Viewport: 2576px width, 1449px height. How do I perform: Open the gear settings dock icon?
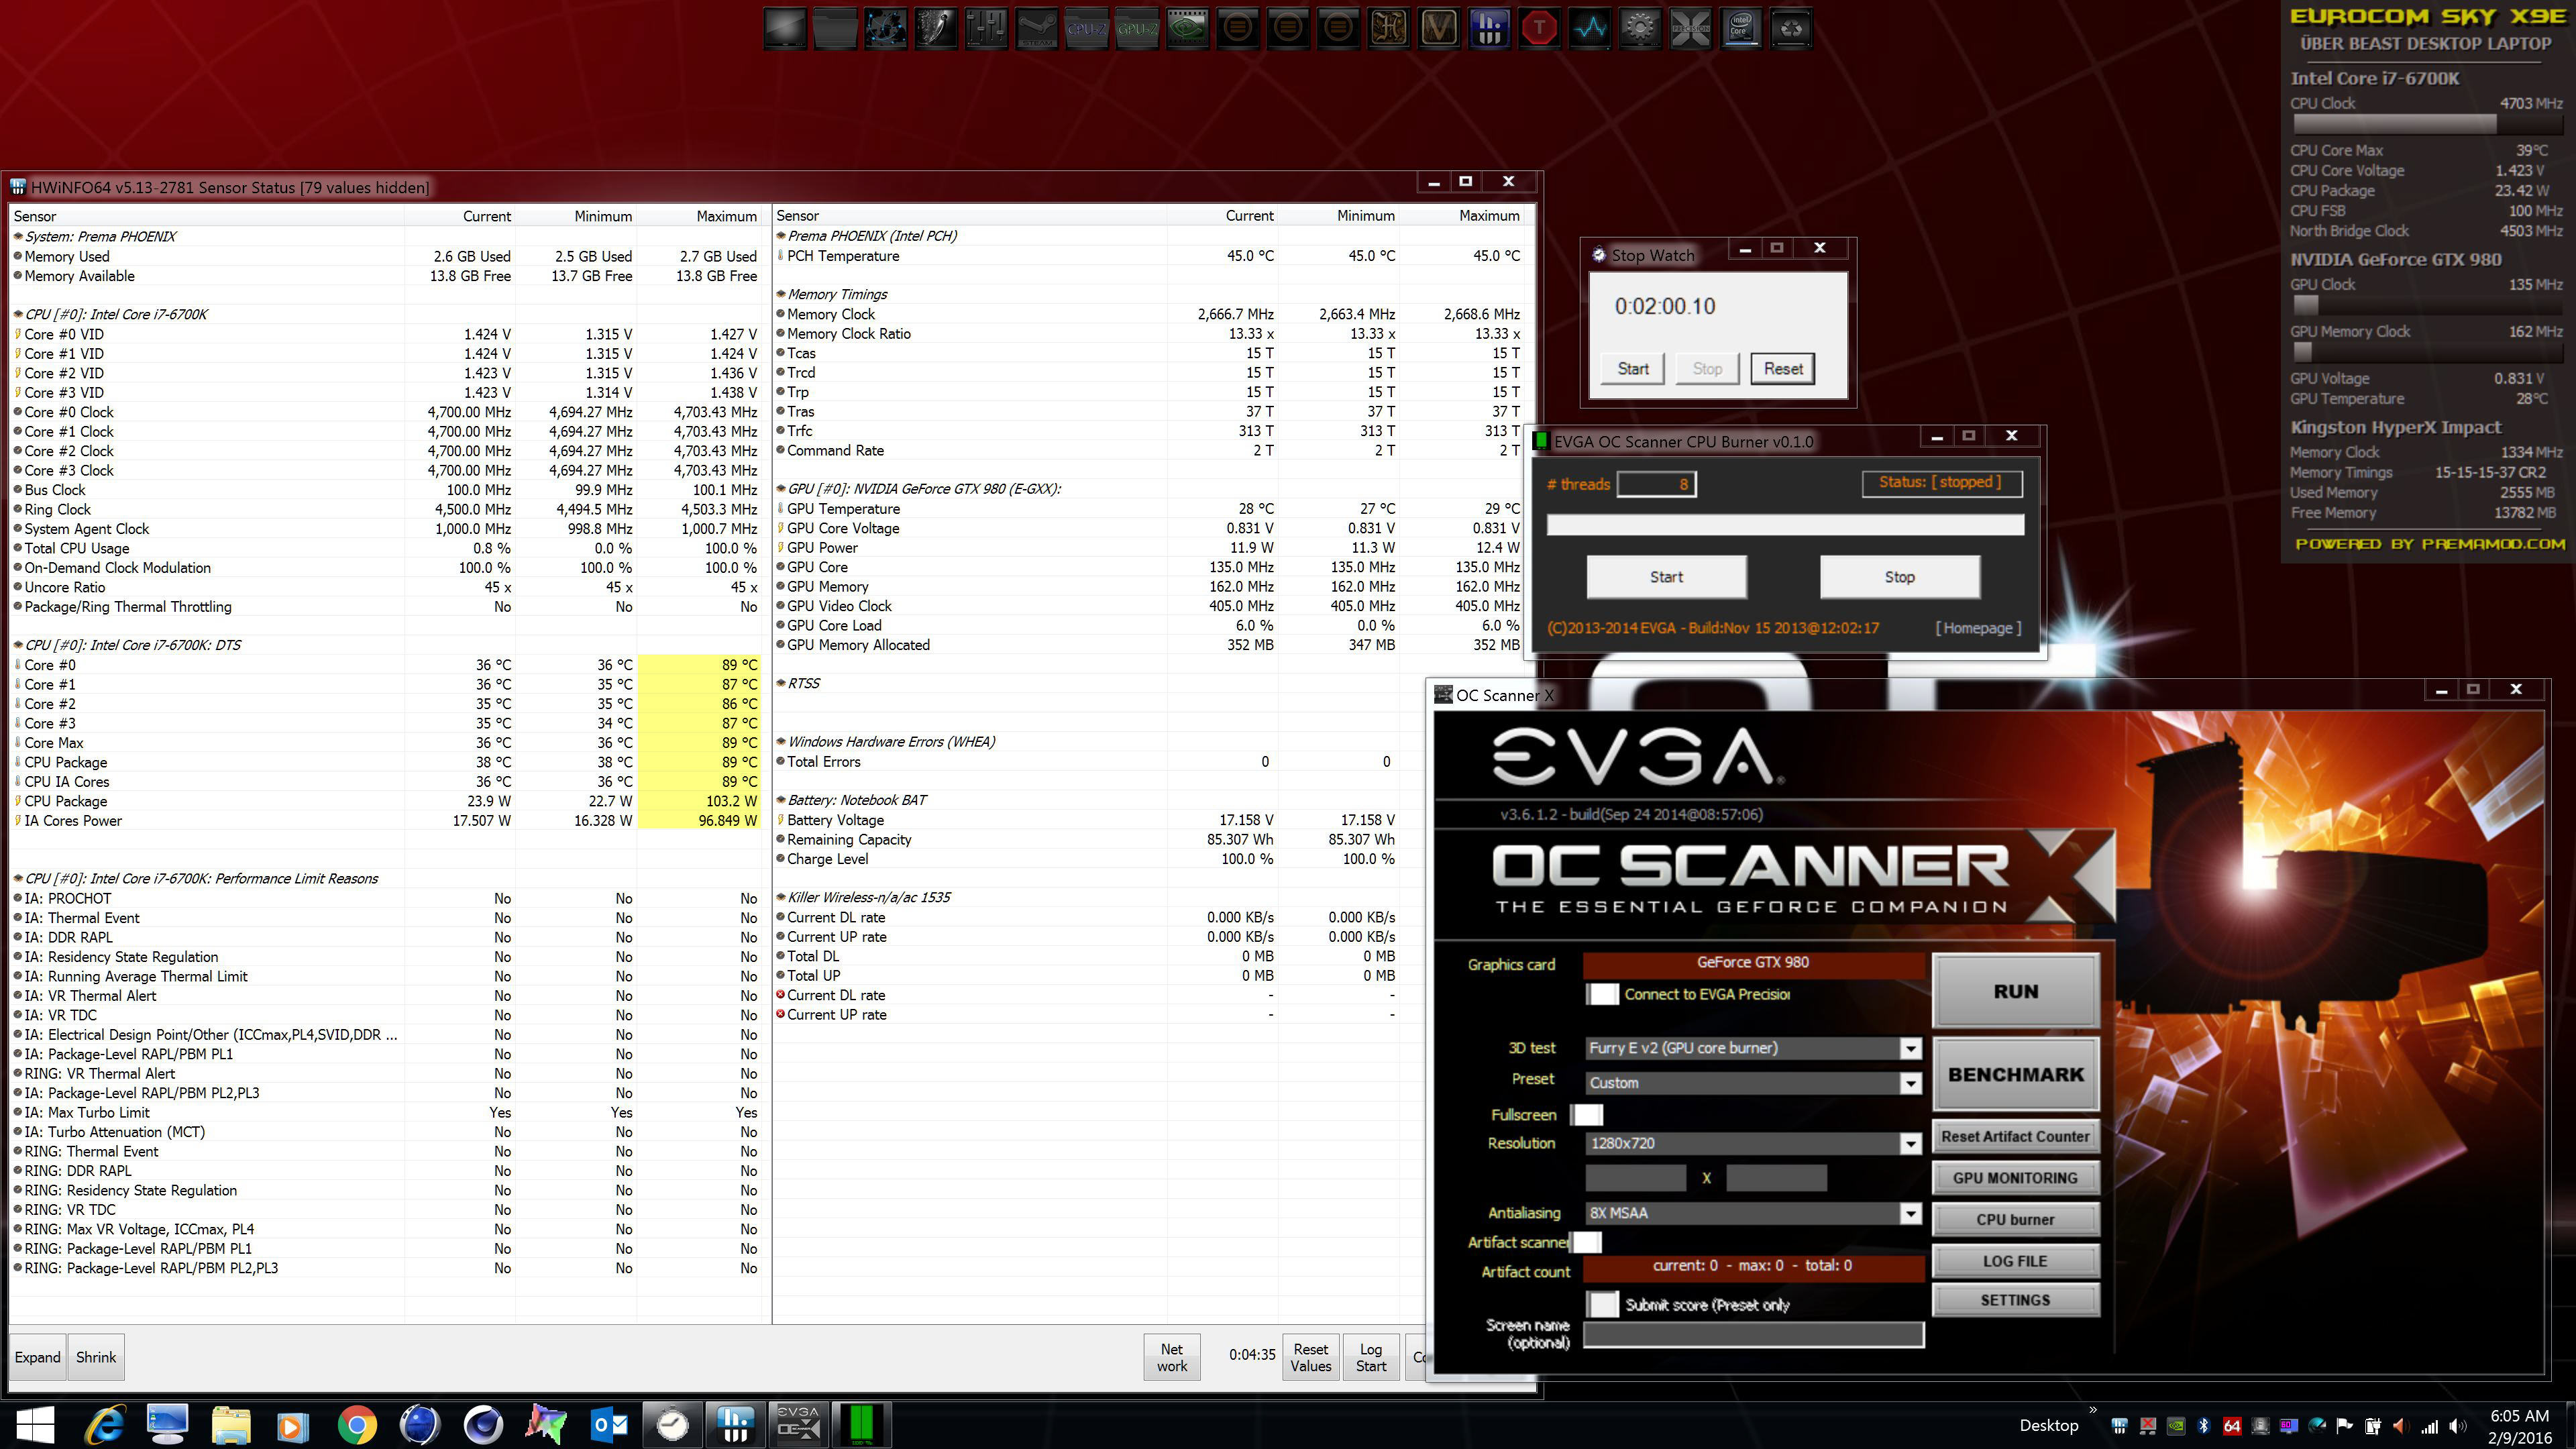tap(1640, 29)
